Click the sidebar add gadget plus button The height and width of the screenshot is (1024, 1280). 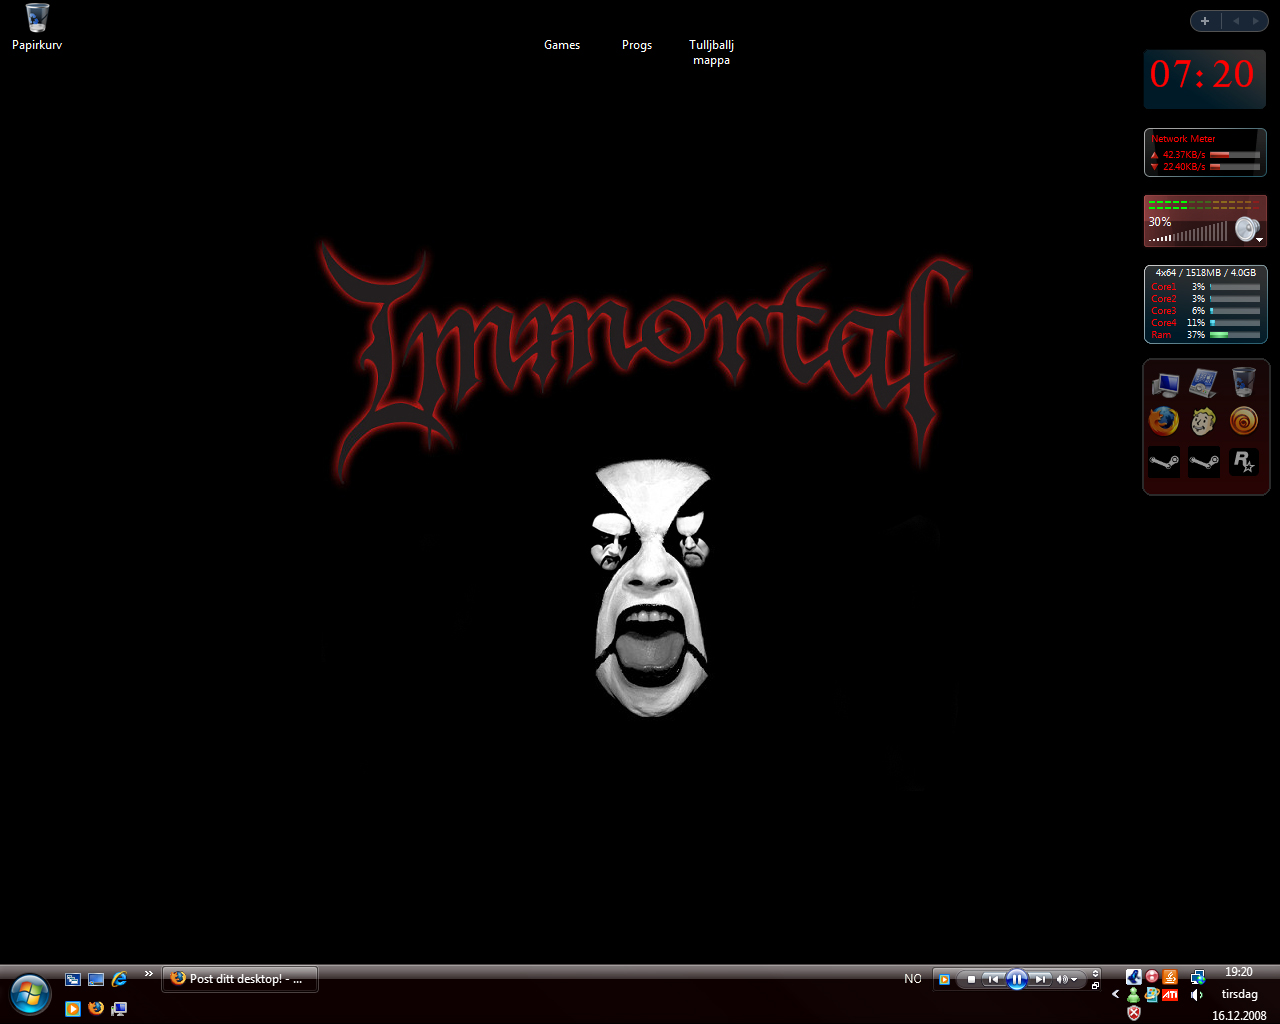tap(1205, 21)
